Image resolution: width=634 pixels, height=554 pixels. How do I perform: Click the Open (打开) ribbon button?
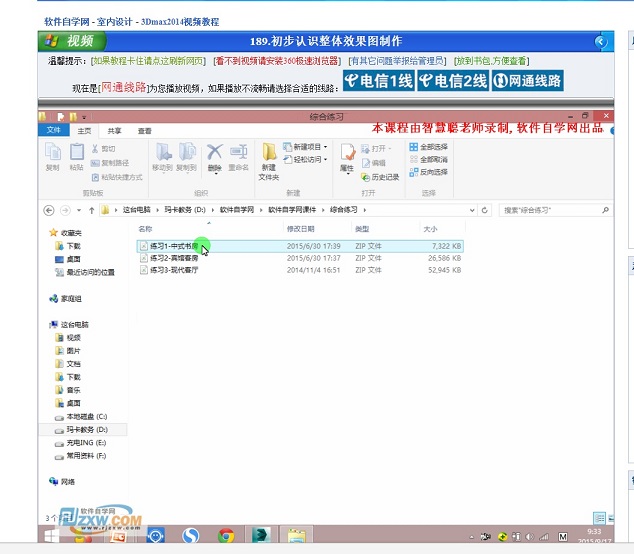[376, 149]
